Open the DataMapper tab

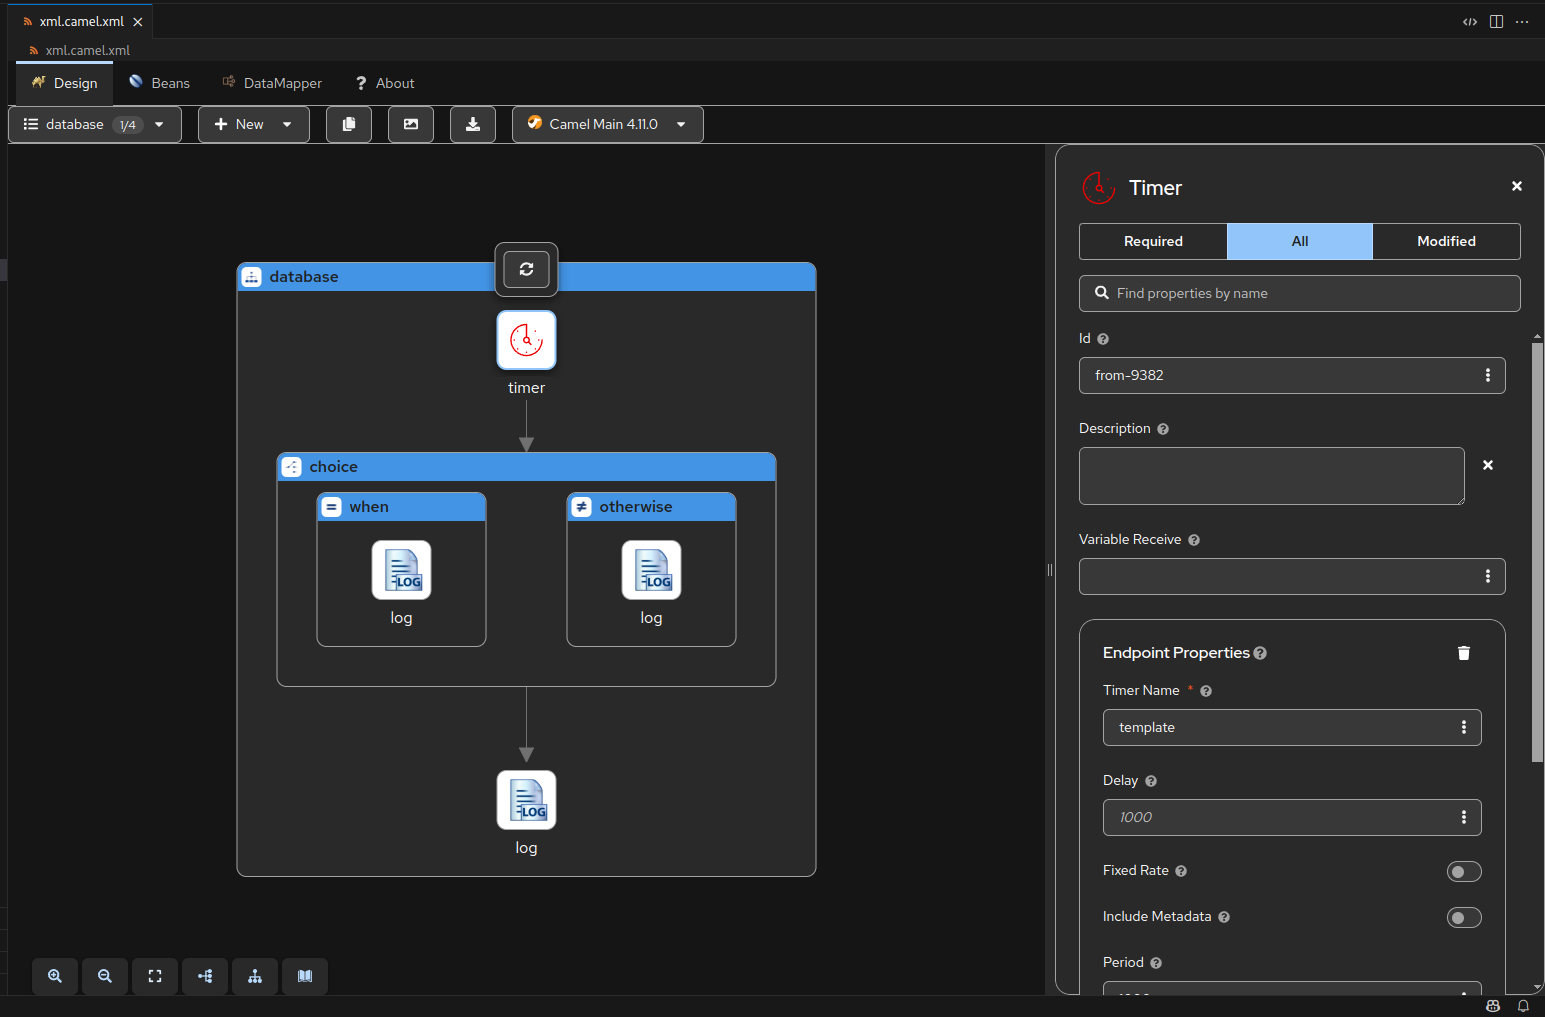point(271,83)
